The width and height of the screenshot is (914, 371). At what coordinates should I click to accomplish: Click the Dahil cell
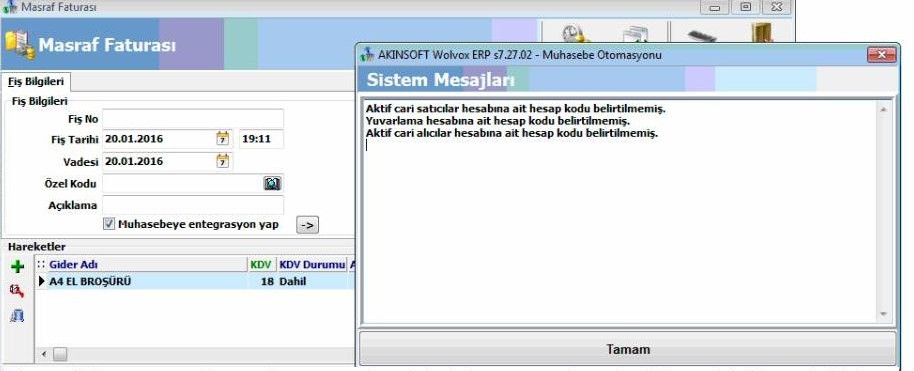(x=311, y=281)
